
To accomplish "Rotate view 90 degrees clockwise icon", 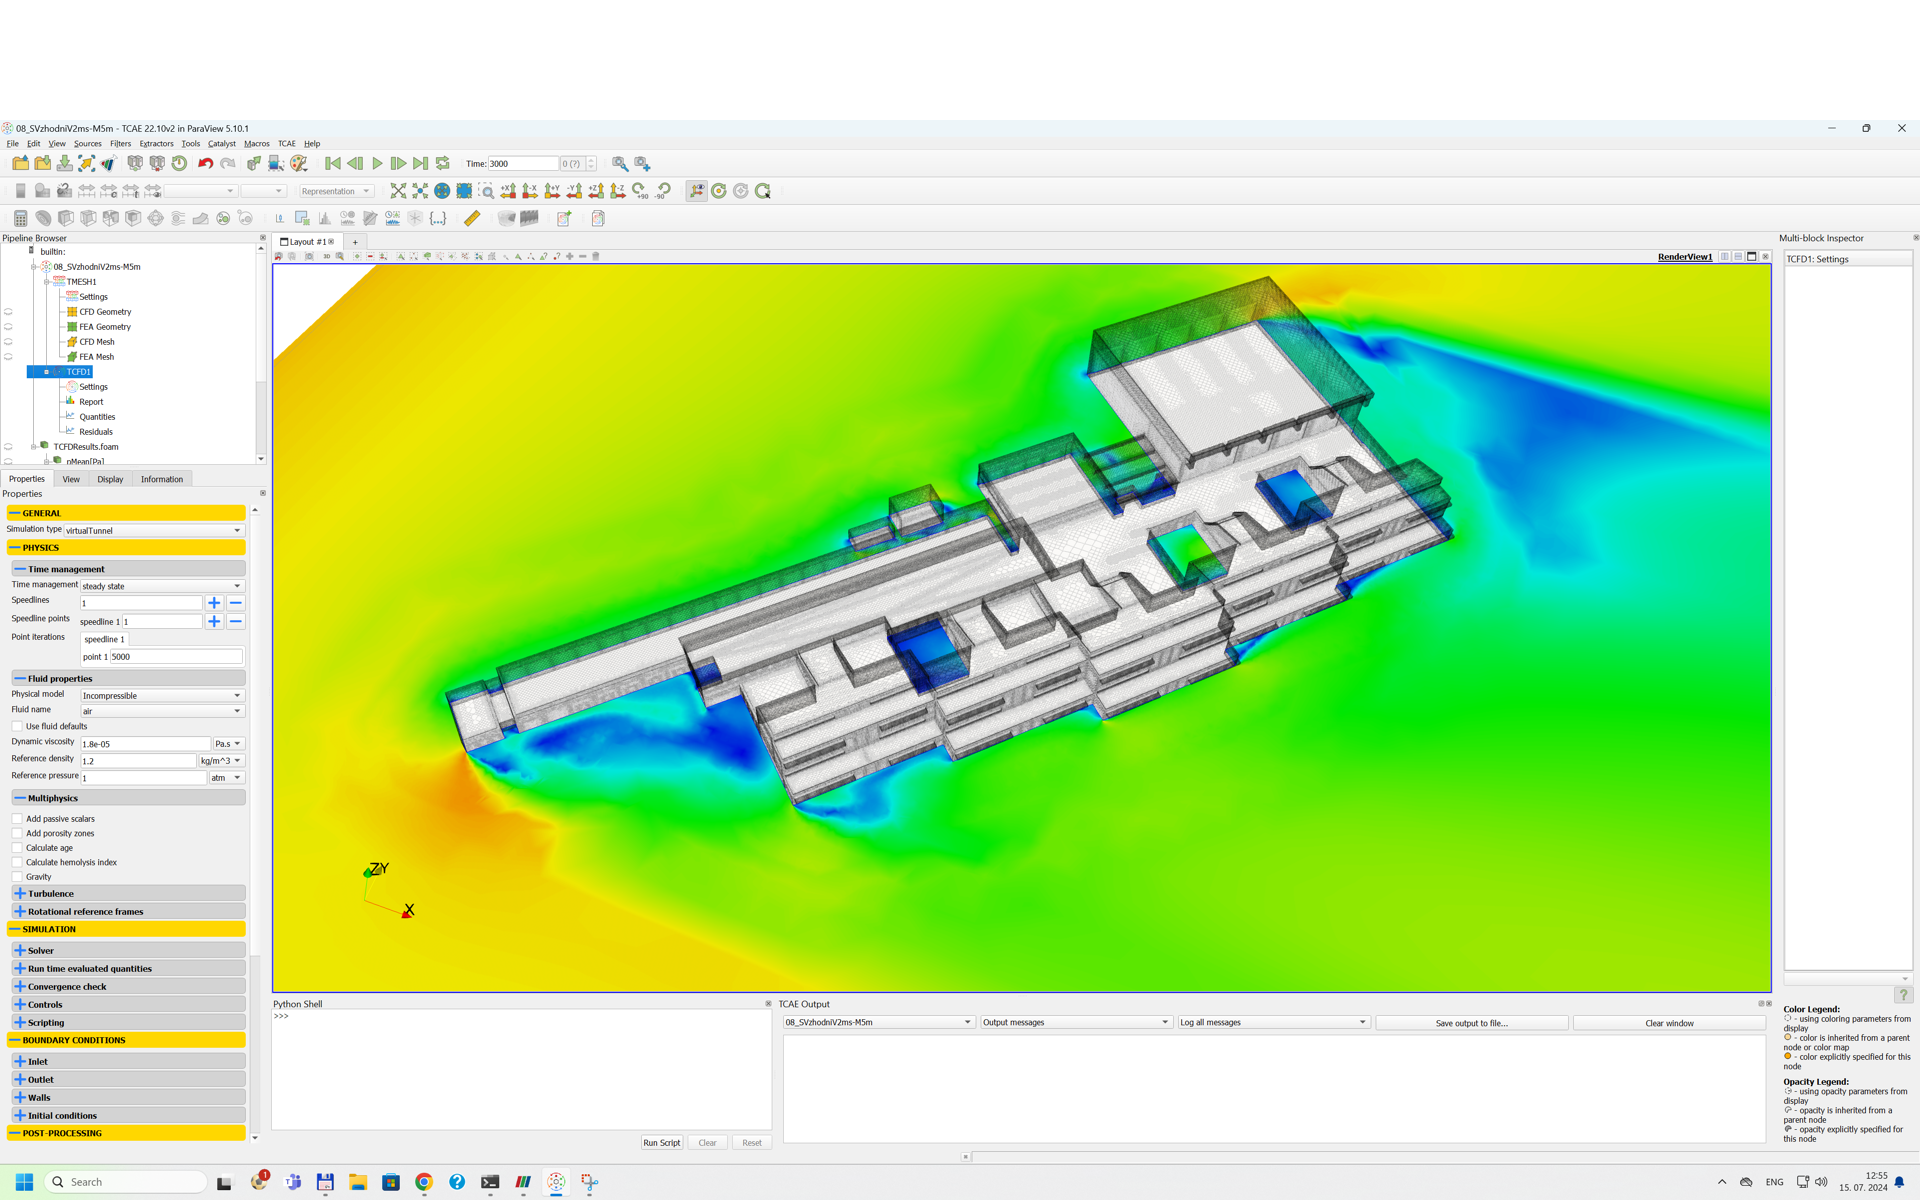I will pos(641,191).
